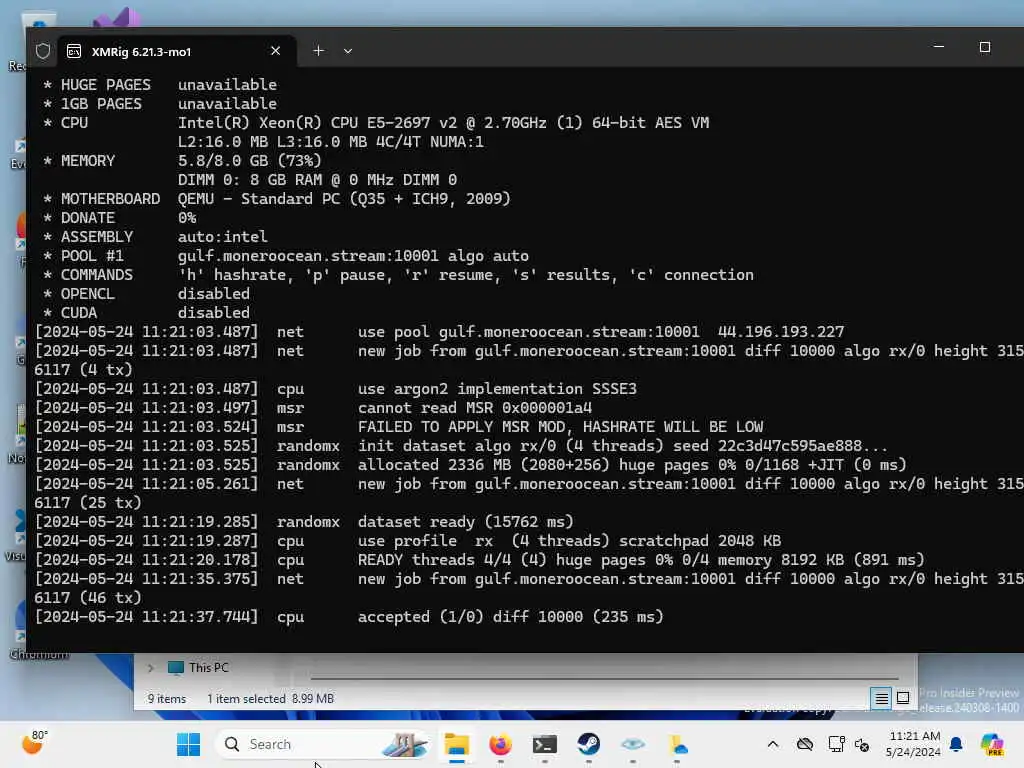Click the taskbar Search box
This screenshot has width=1024, height=768.
coord(323,744)
